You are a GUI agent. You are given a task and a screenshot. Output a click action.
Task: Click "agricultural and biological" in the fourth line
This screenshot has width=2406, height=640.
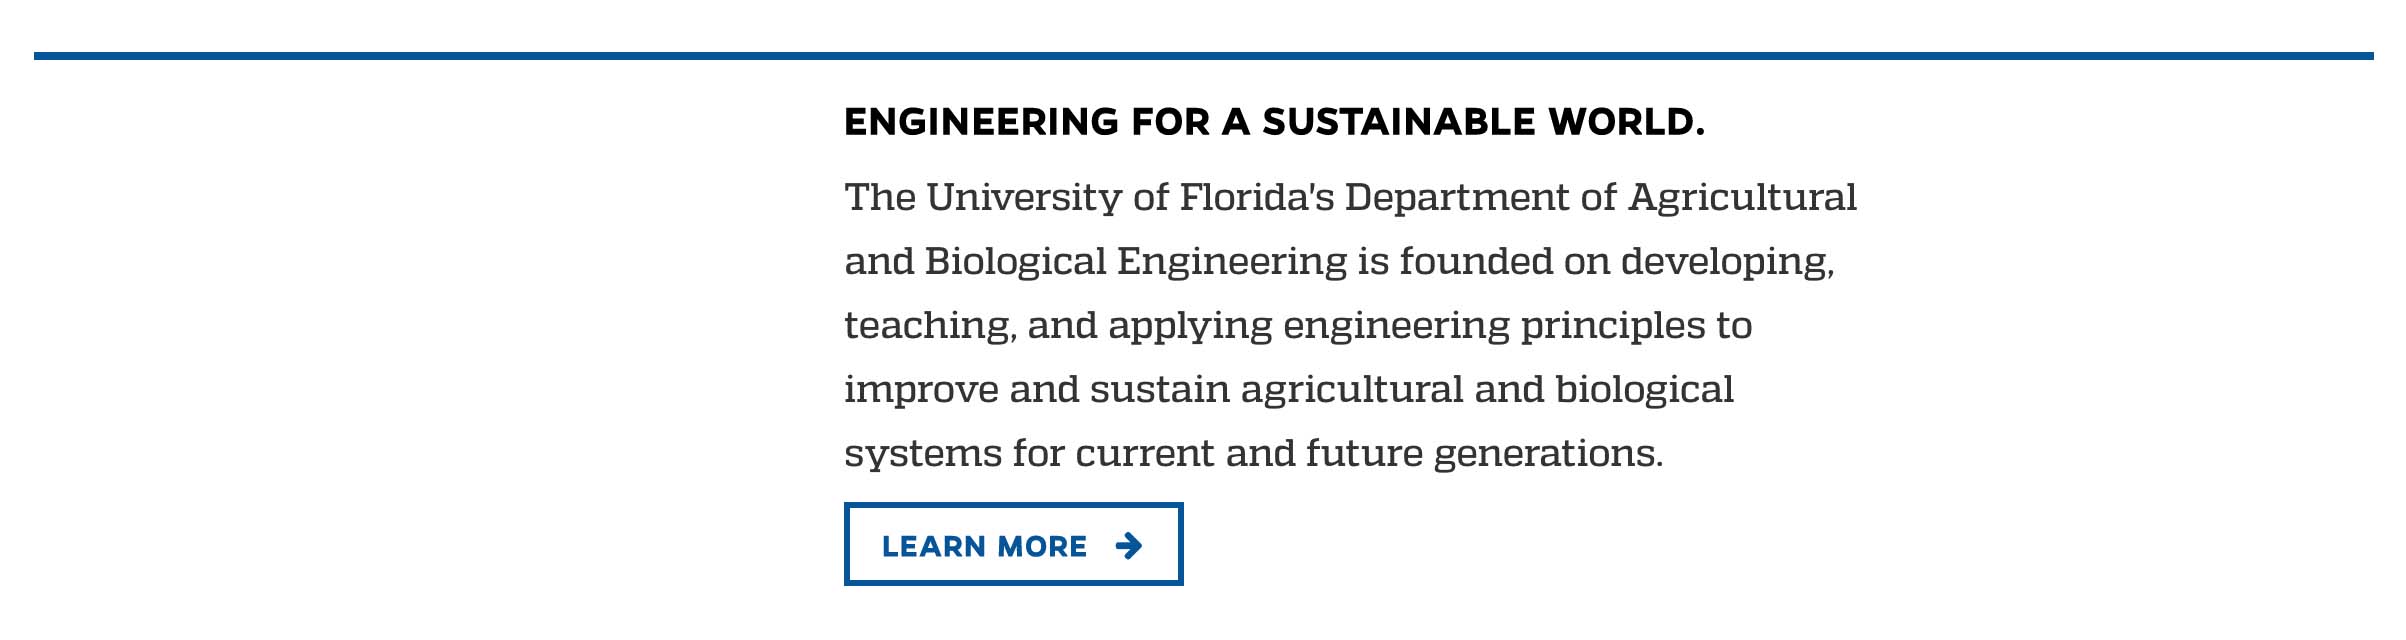(1487, 389)
